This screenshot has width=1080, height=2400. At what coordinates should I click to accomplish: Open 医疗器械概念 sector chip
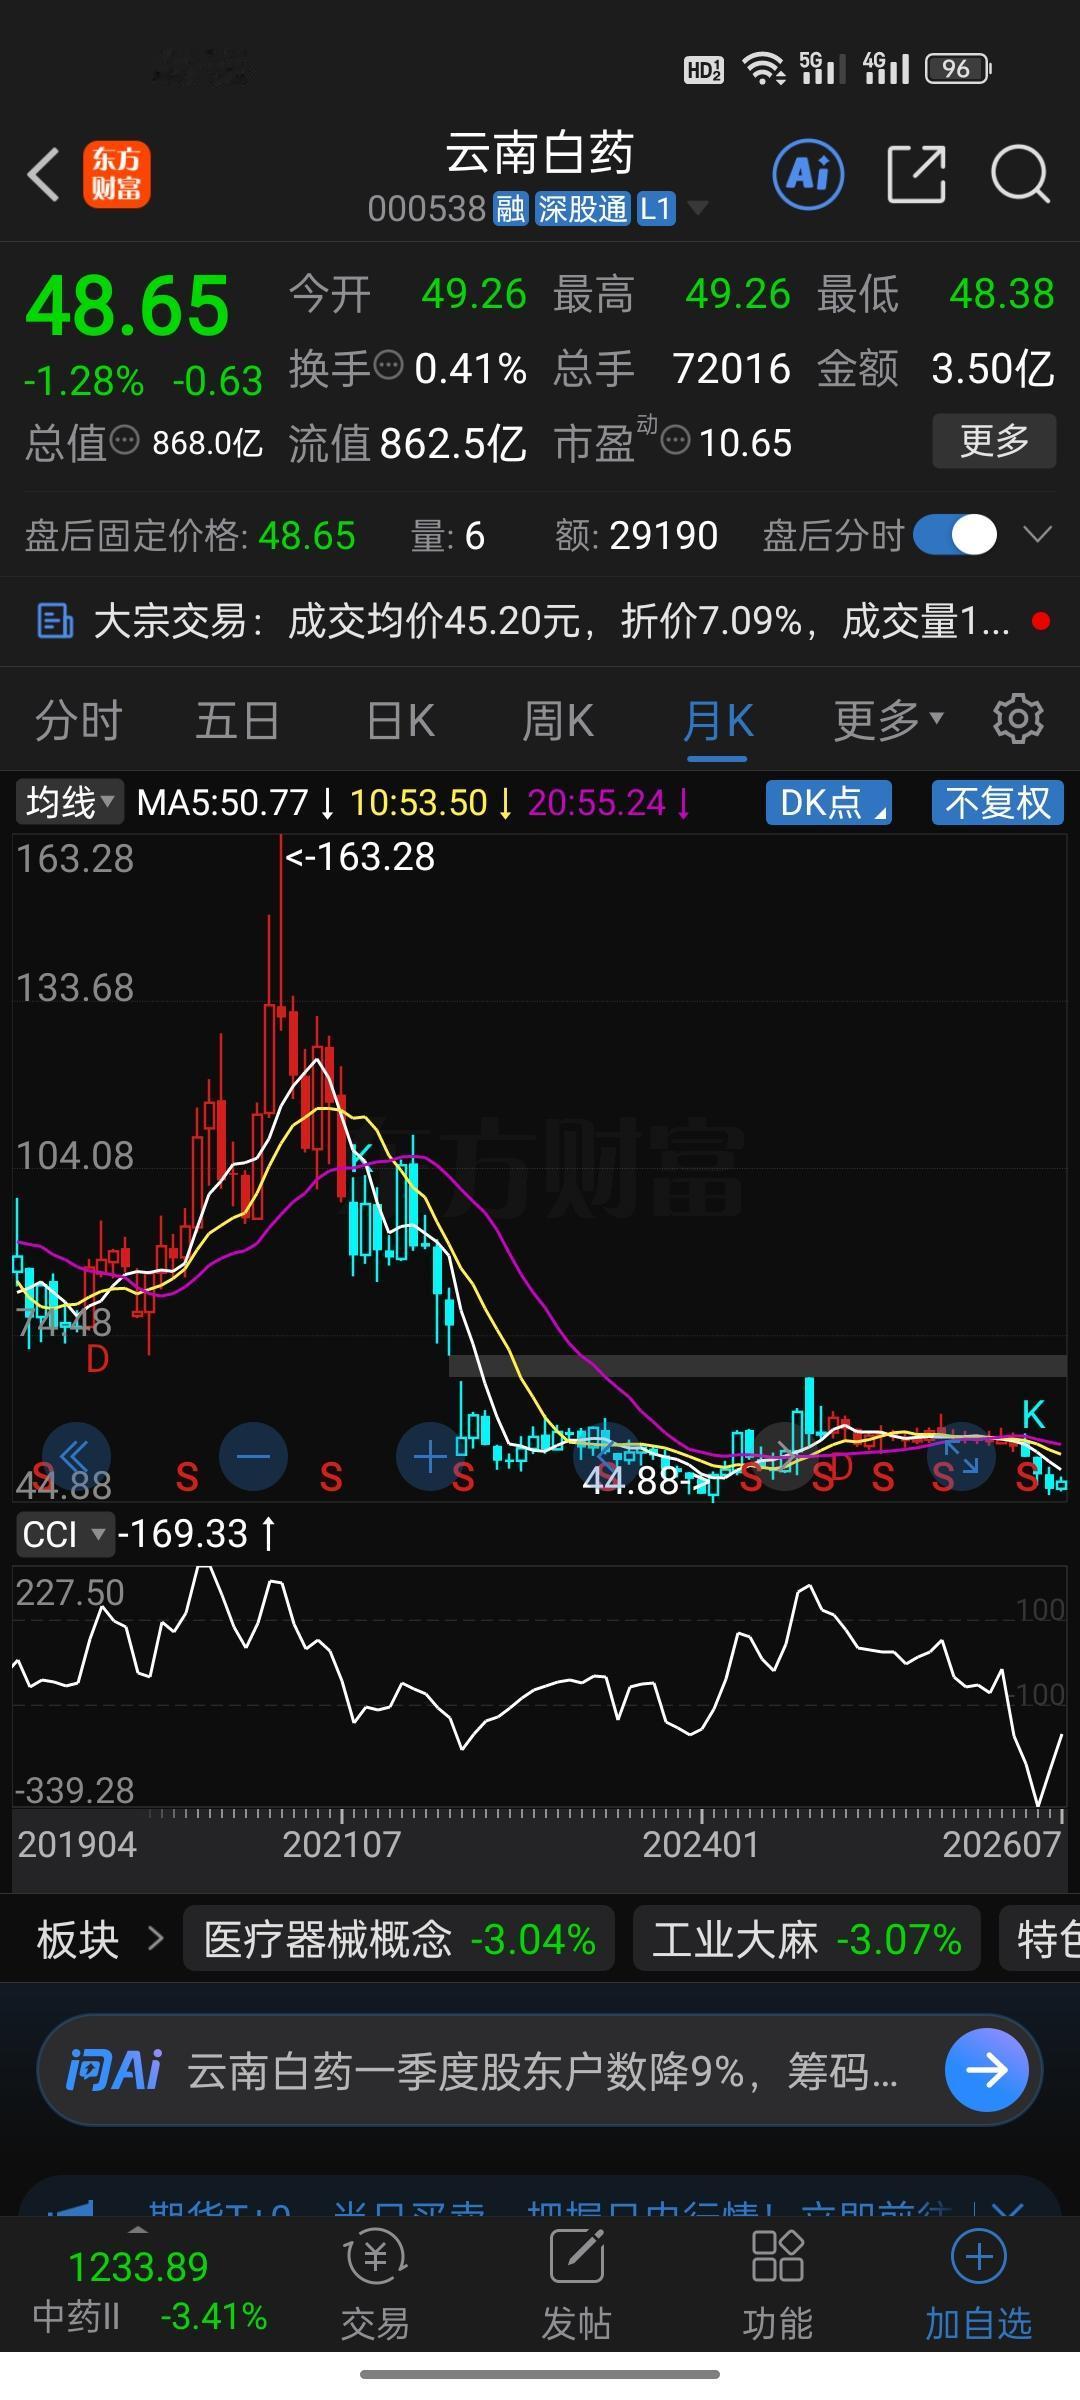point(399,1939)
